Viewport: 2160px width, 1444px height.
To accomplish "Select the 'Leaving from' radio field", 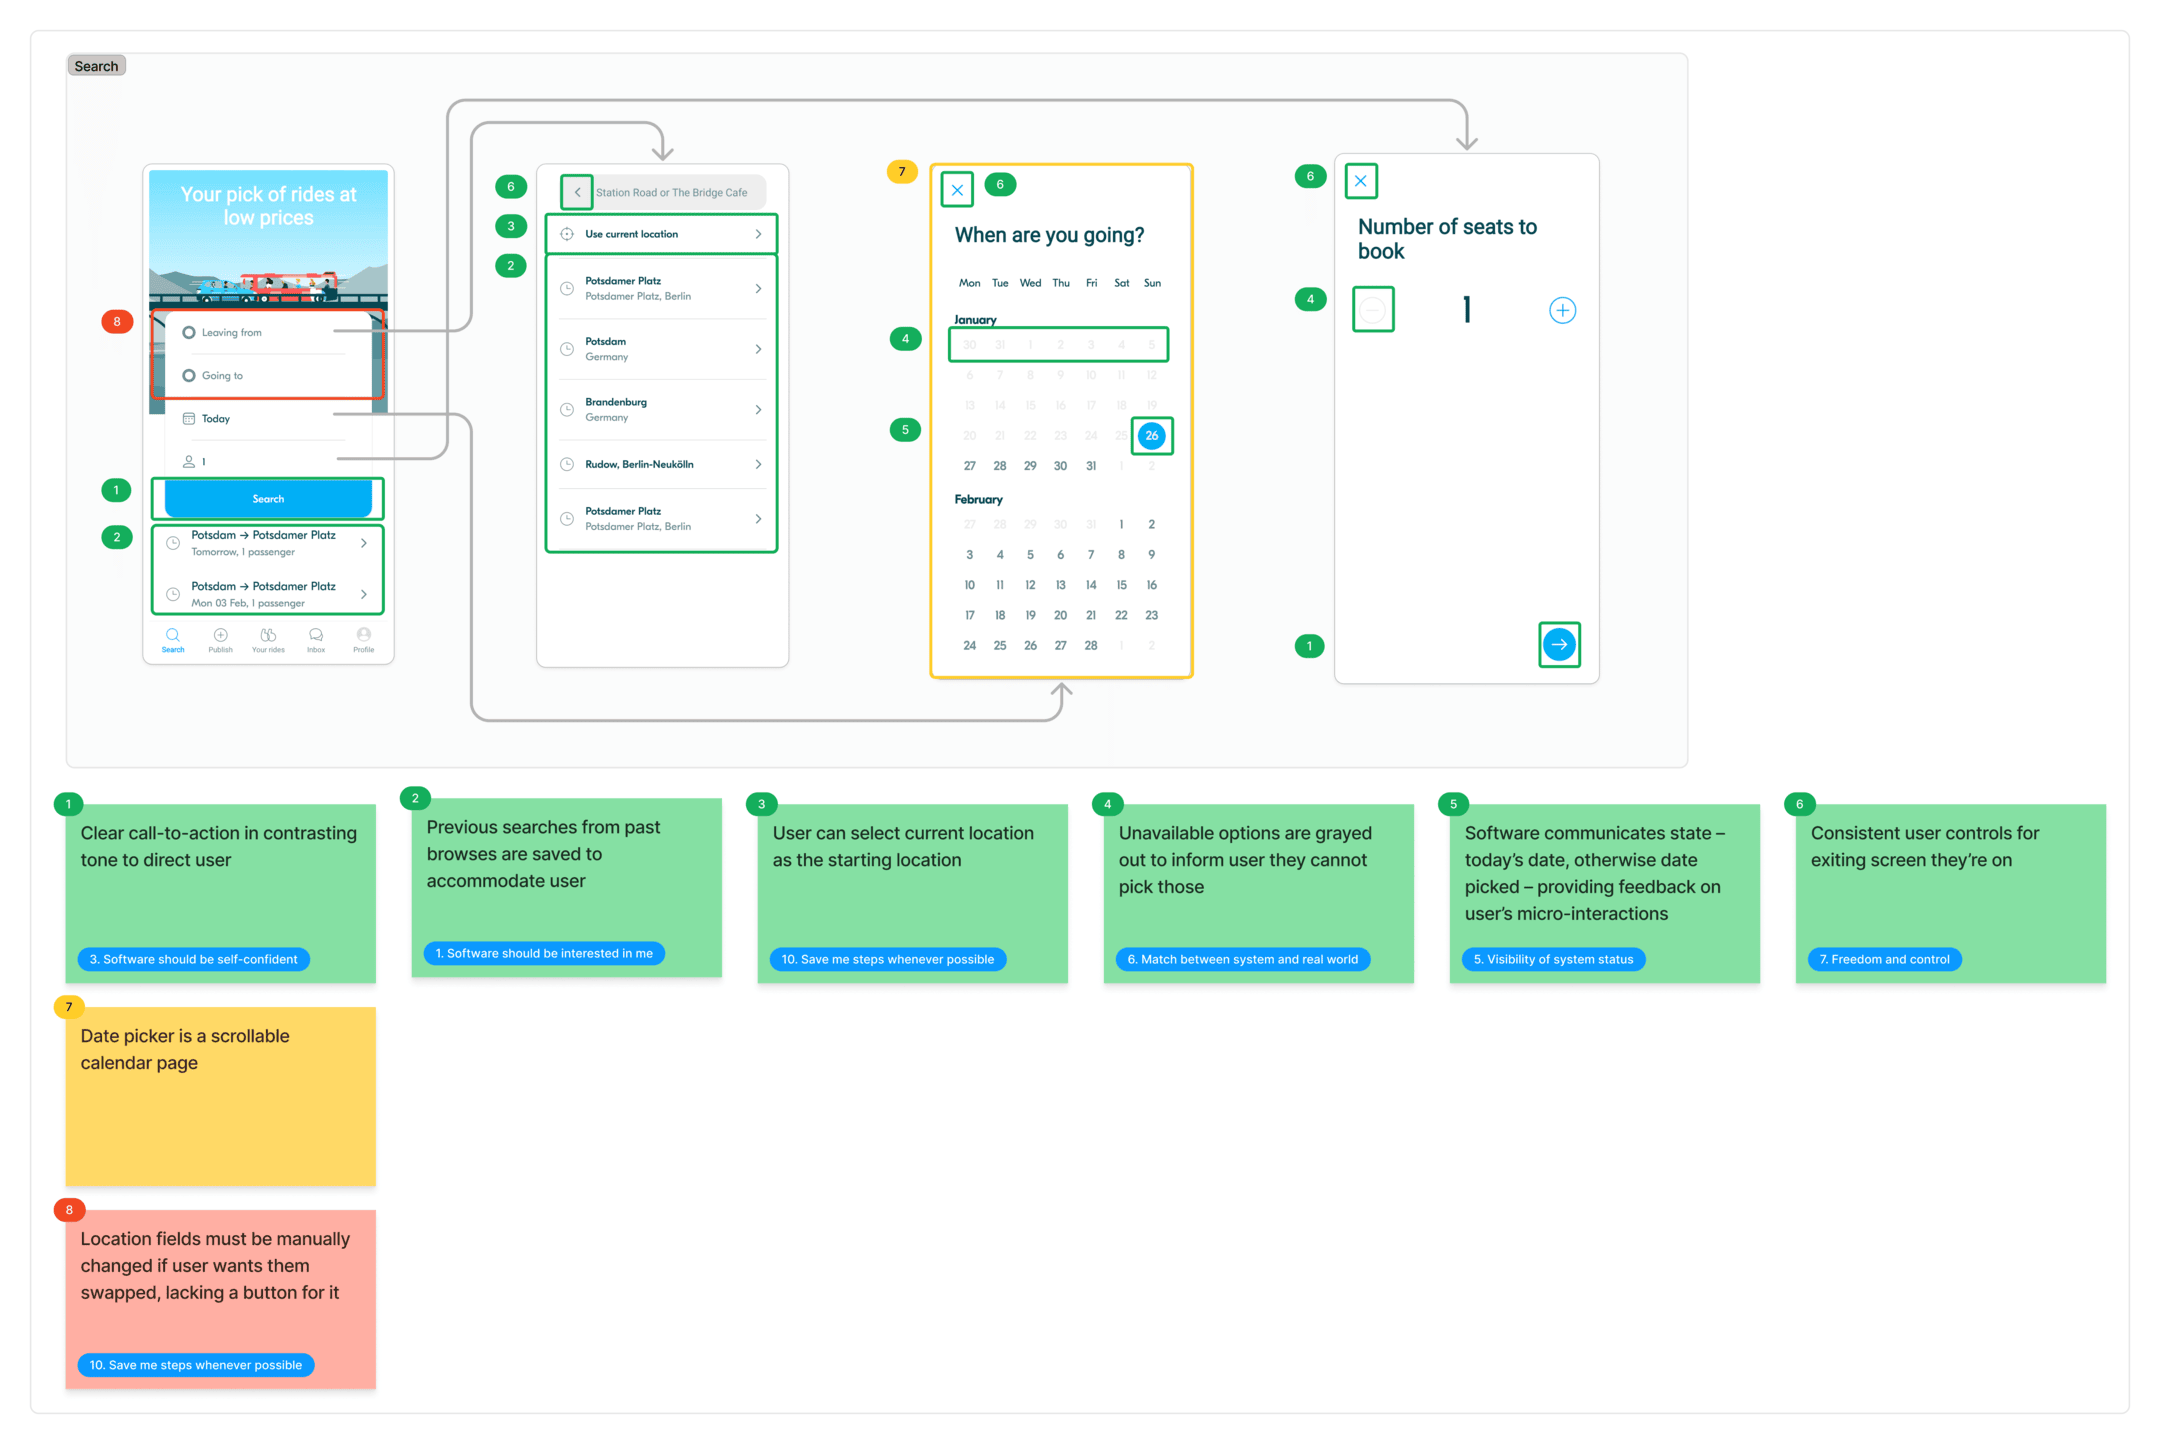I will tap(189, 332).
